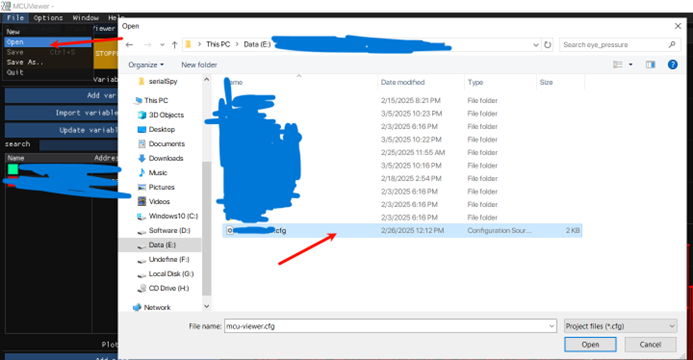Open the dialog help question icon
693x360 pixels.
(672, 64)
